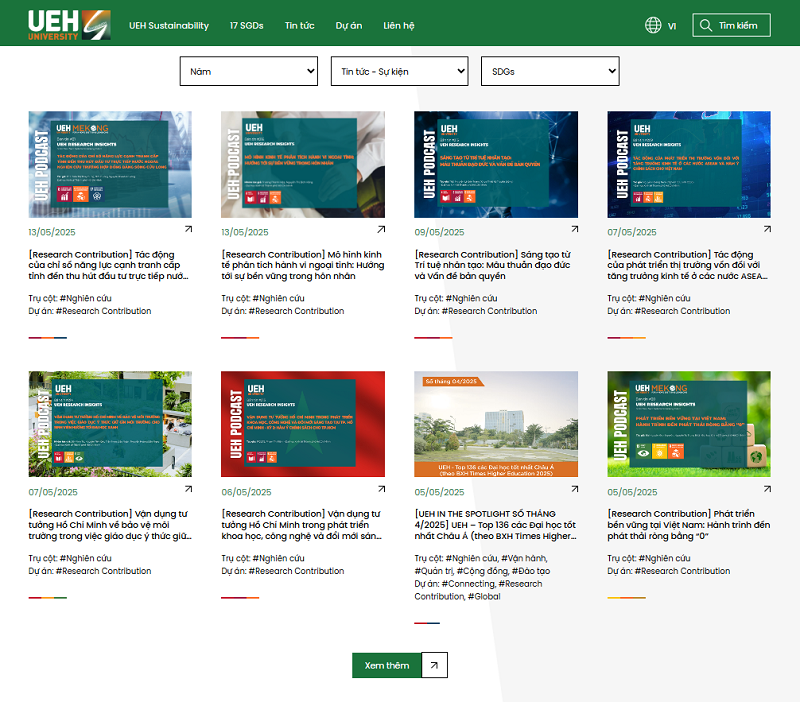
Task: Open arrow icon on UEH Spotlight article
Action: [574, 489]
